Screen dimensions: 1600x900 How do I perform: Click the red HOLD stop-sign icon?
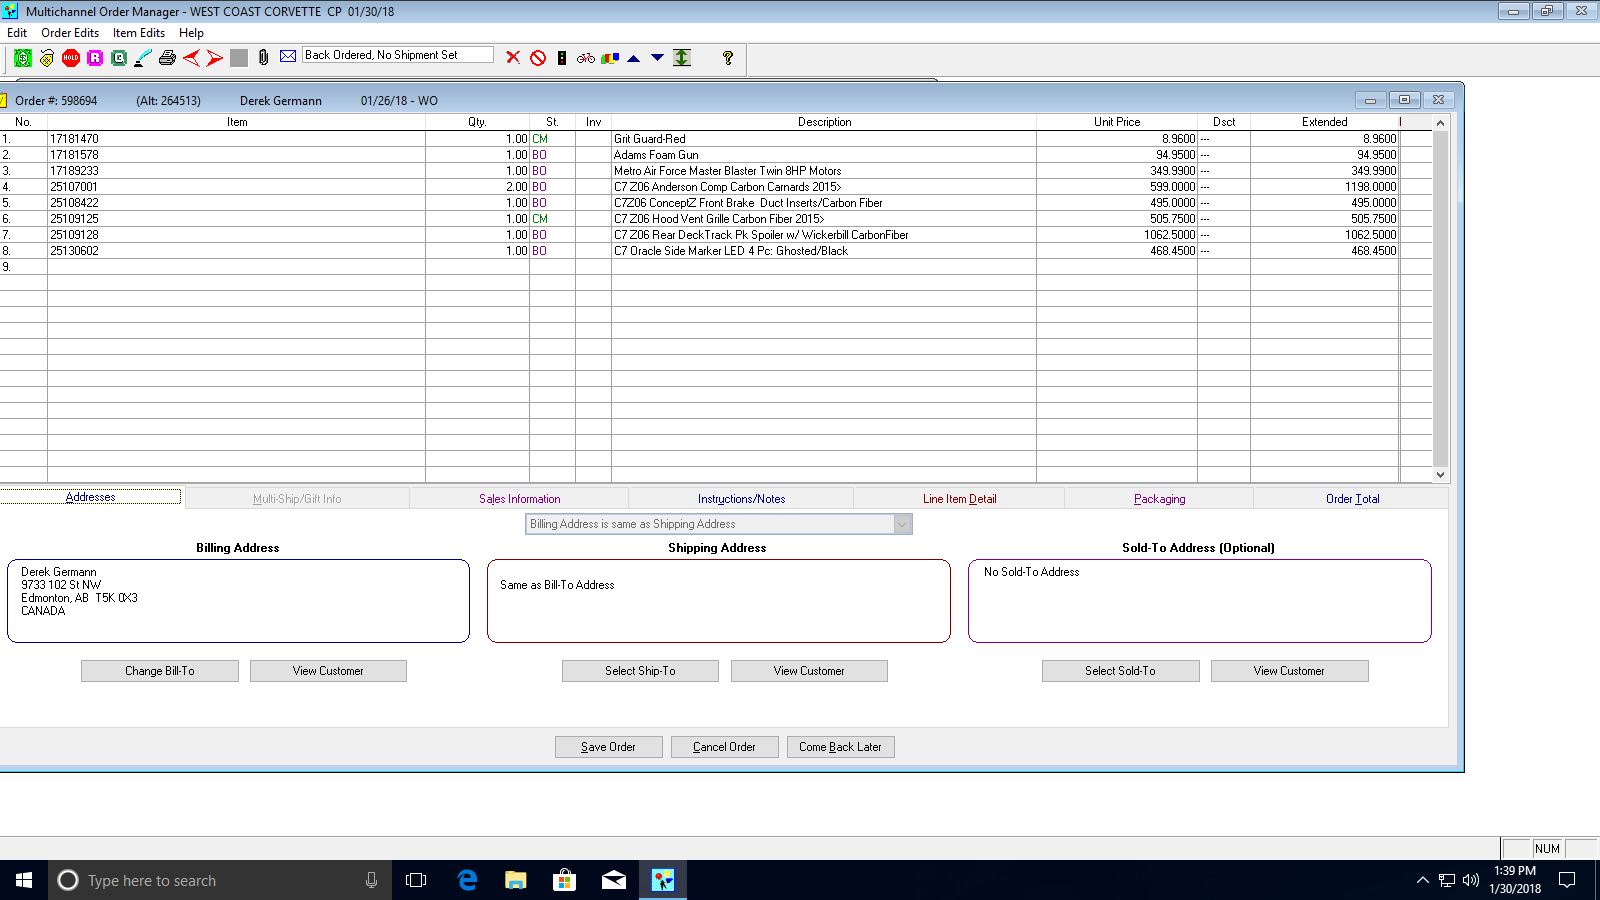tap(71, 58)
